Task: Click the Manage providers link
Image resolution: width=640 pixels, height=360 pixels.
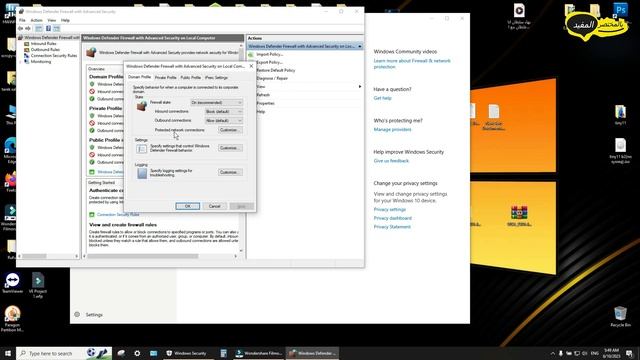Action: tap(392, 129)
